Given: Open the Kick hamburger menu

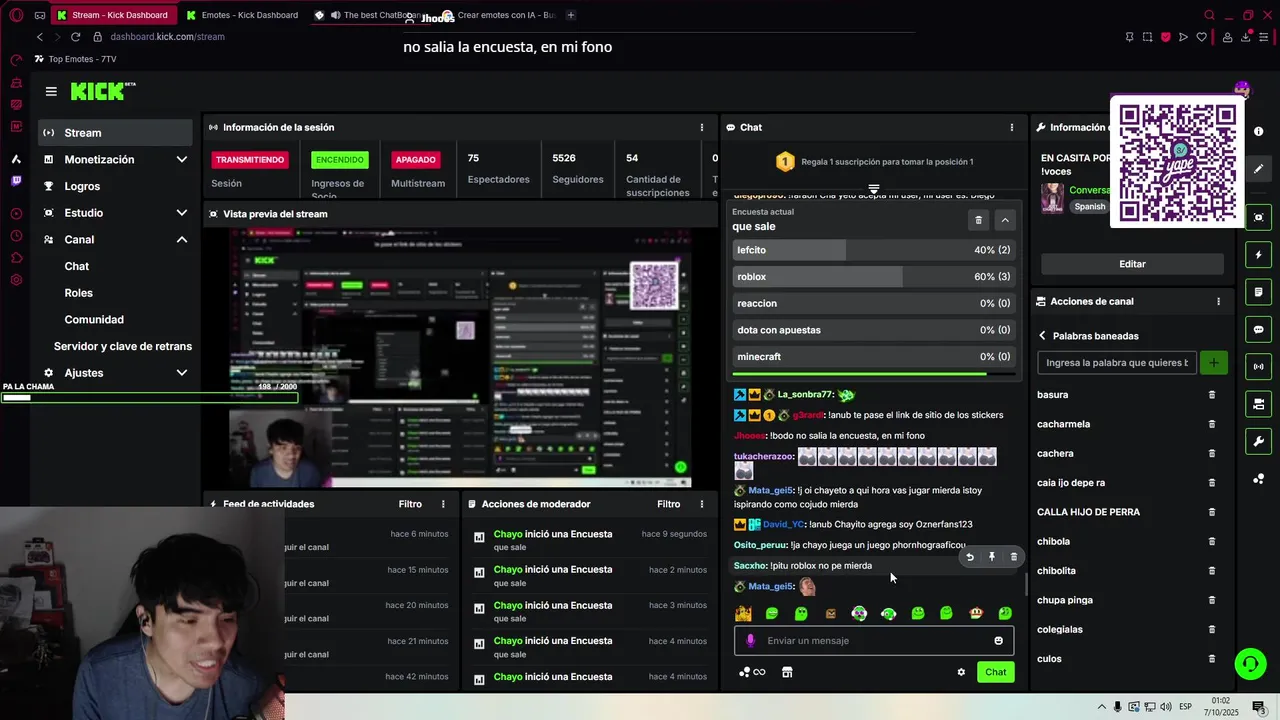Looking at the screenshot, I should pyautogui.click(x=51, y=91).
